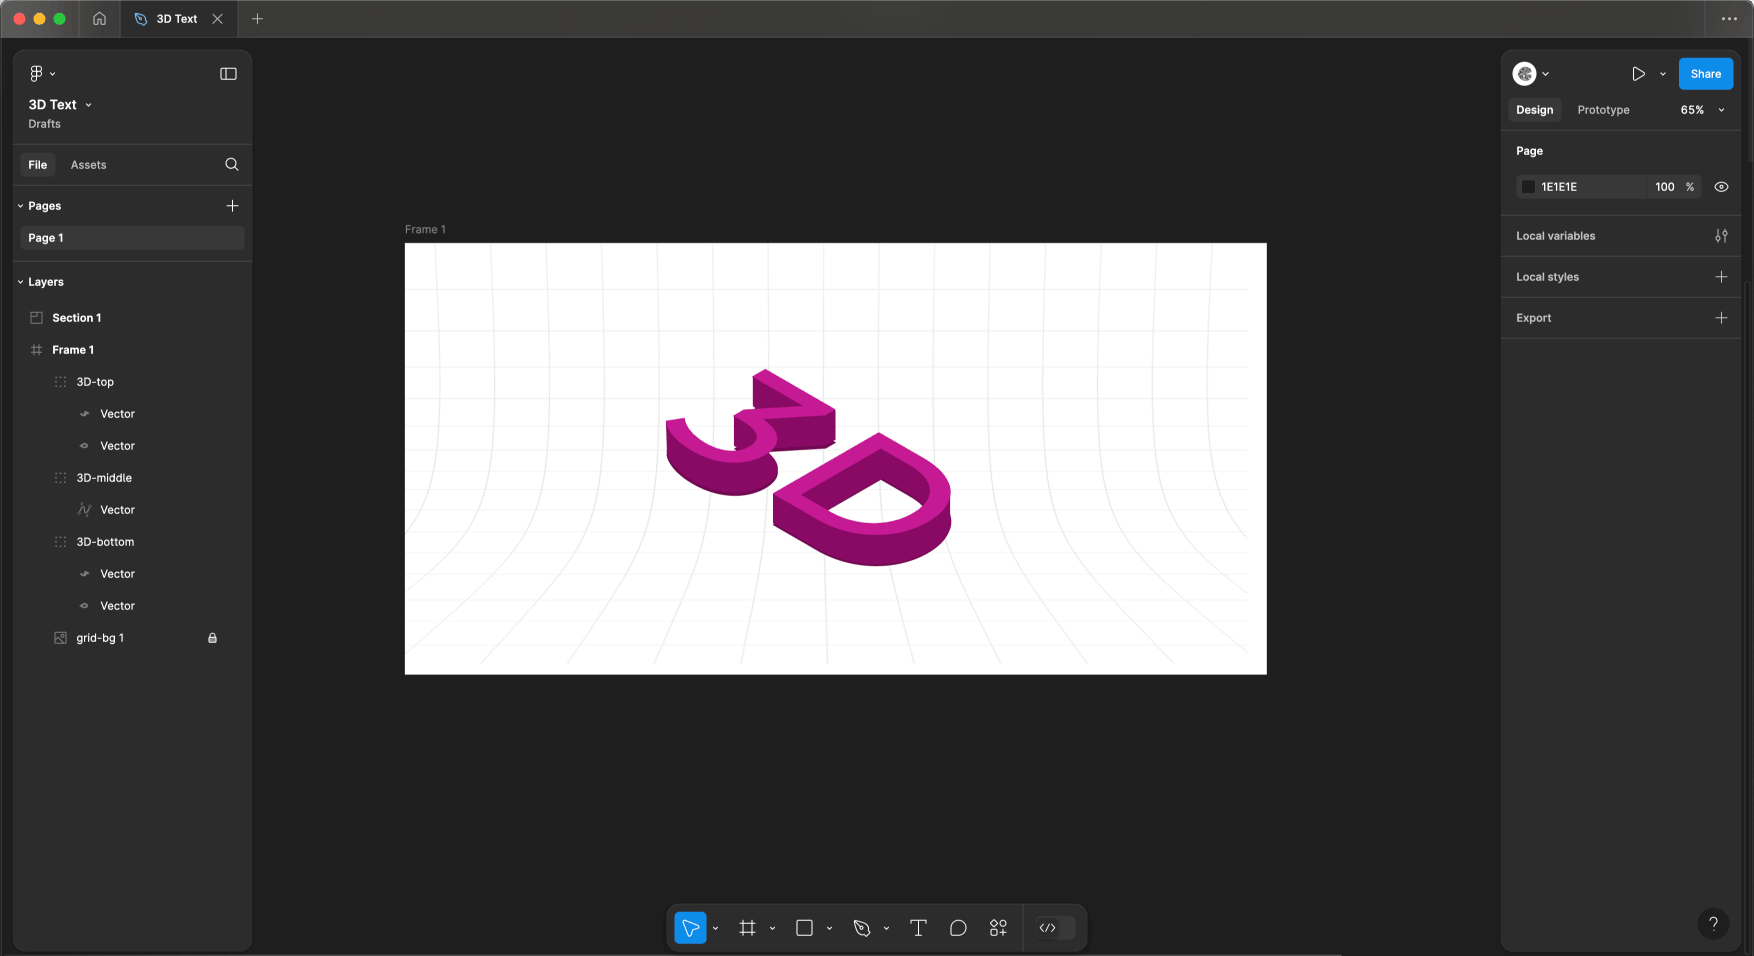Click the blue Share button
The image size is (1754, 956).
(1705, 74)
